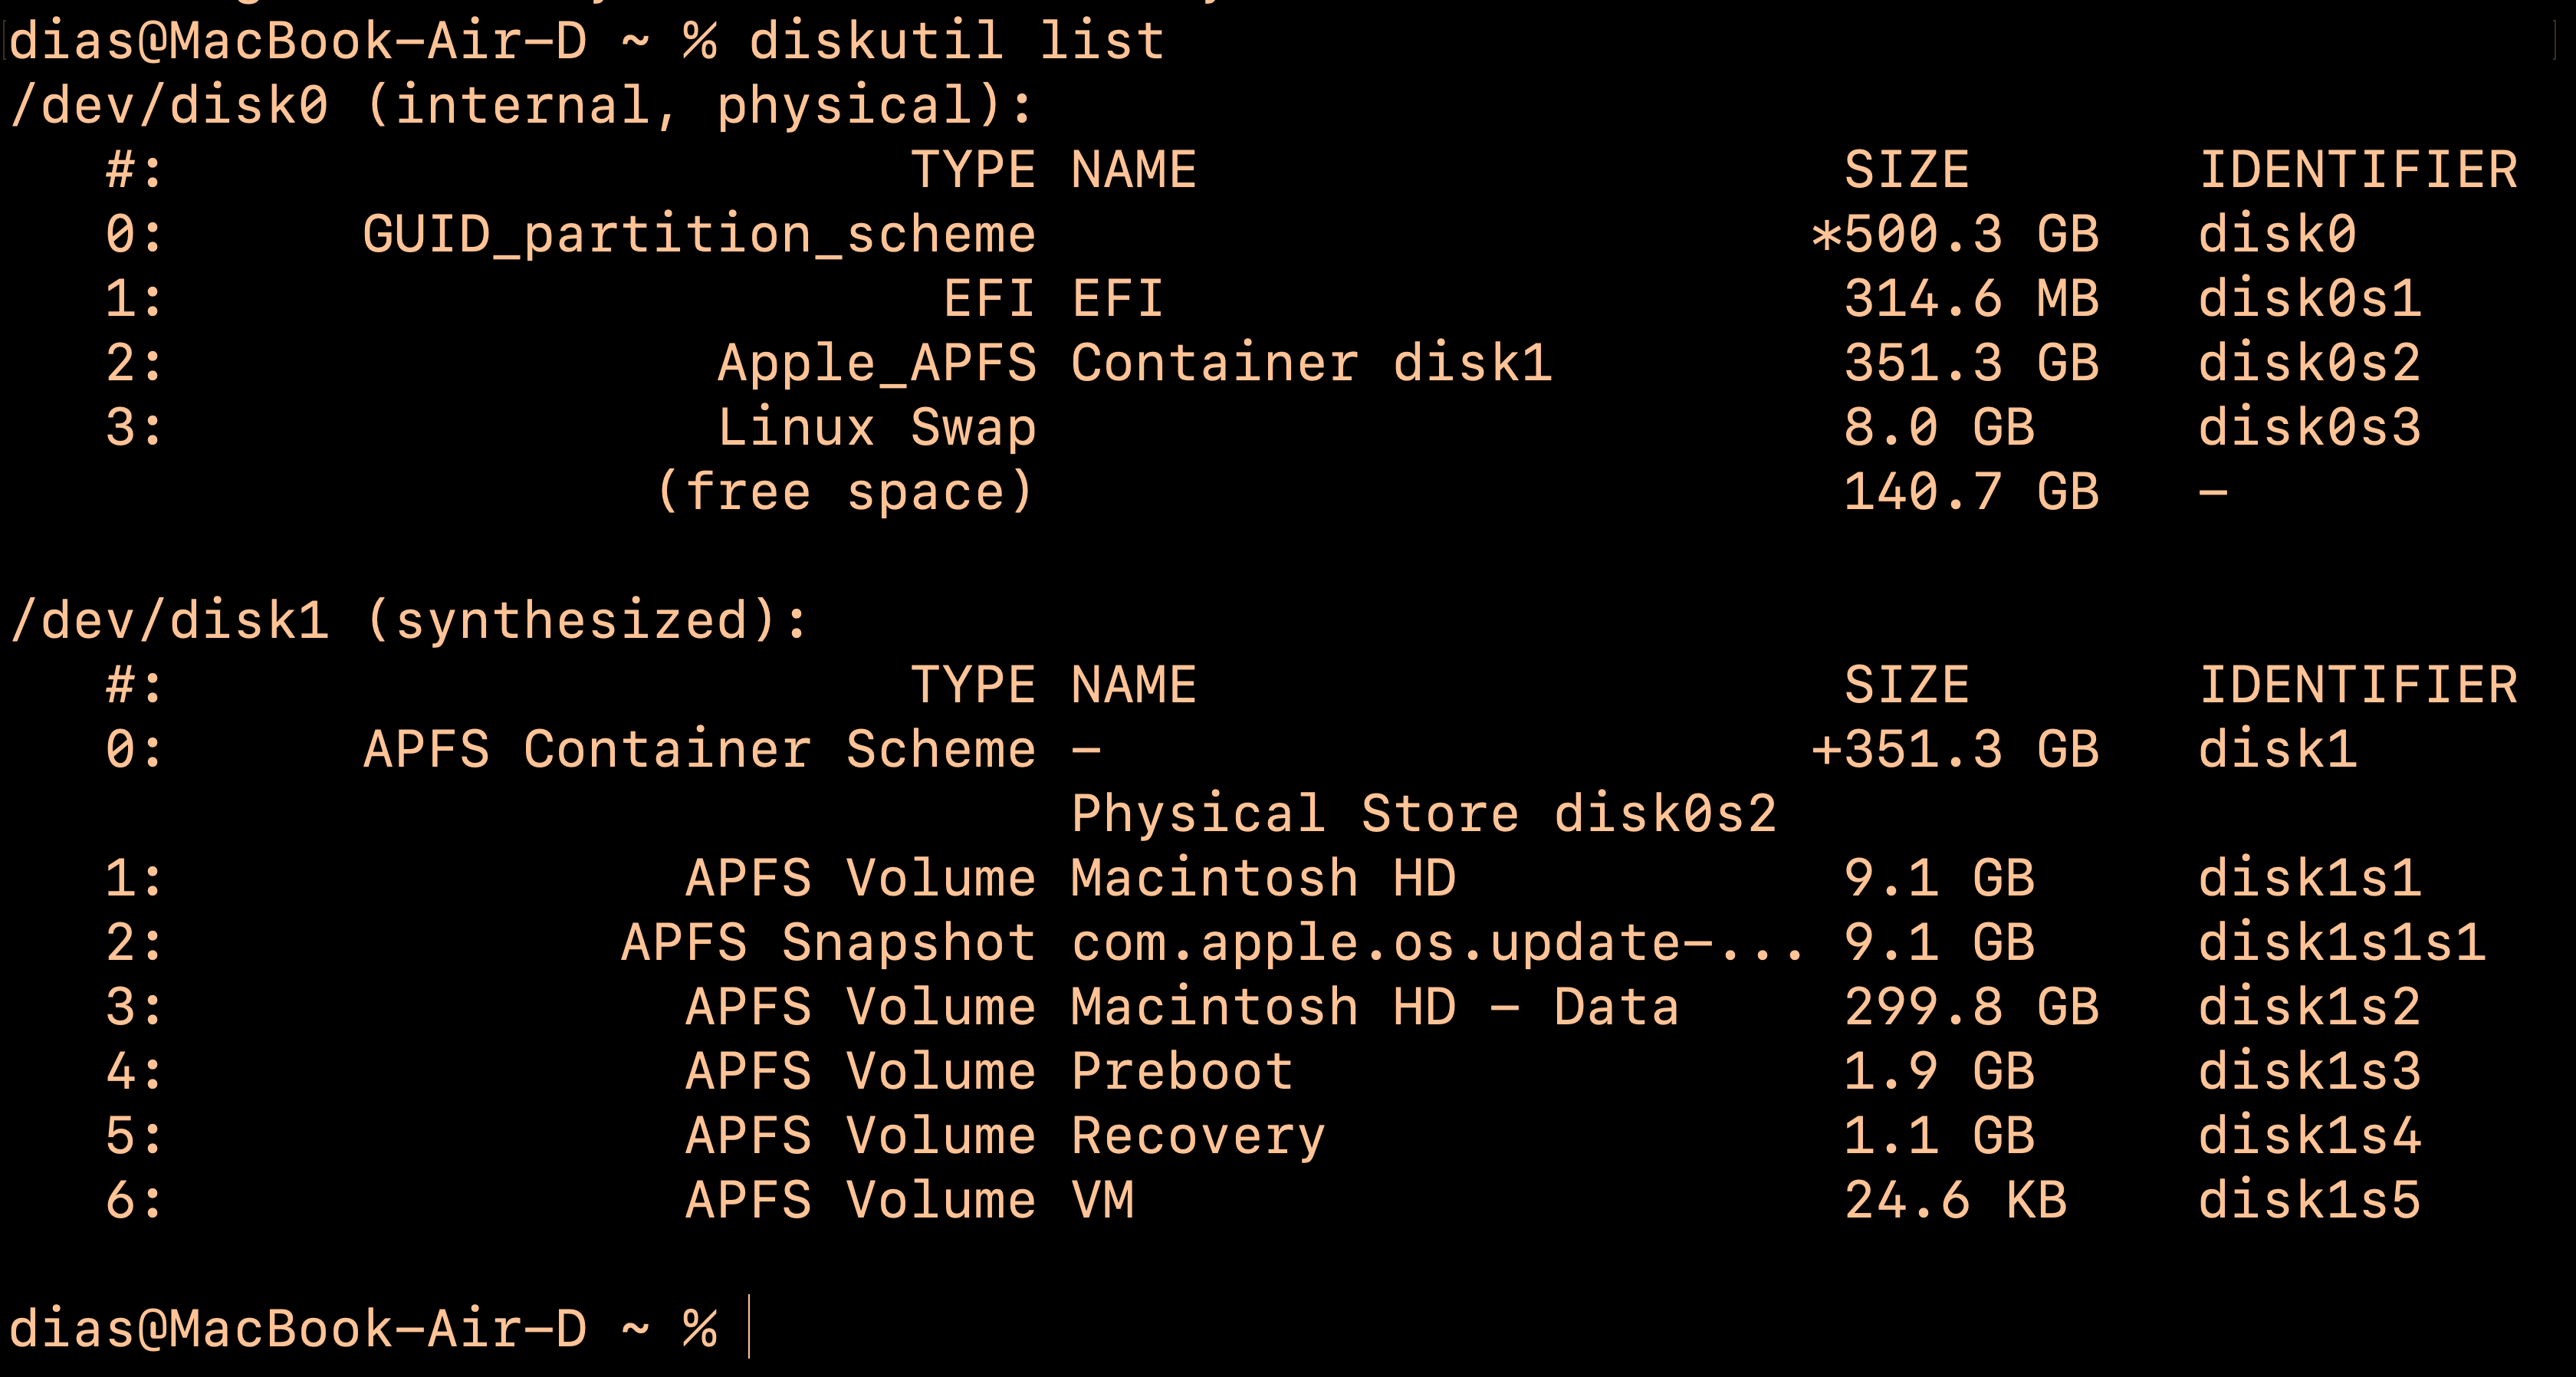This screenshot has width=2576, height=1377.
Task: Click the 24.6 KB VM size
Action: [1955, 1200]
